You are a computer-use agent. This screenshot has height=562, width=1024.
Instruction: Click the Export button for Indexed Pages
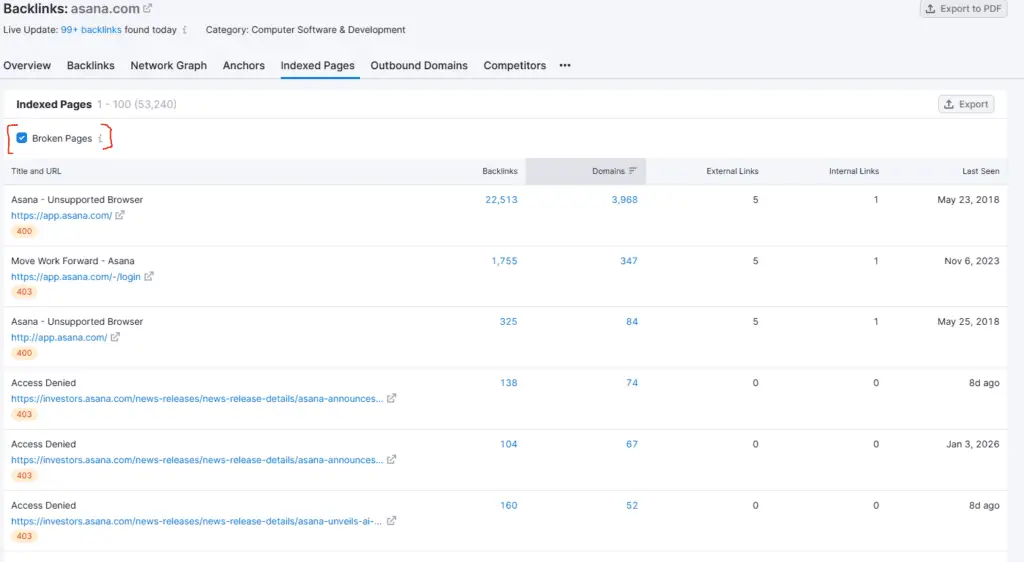(x=966, y=104)
